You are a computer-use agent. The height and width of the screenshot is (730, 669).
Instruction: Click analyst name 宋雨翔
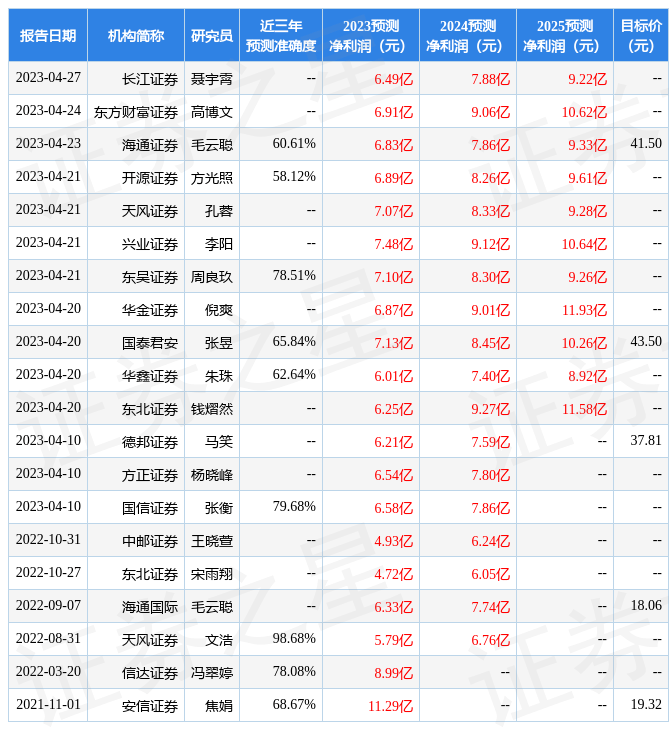(x=212, y=574)
